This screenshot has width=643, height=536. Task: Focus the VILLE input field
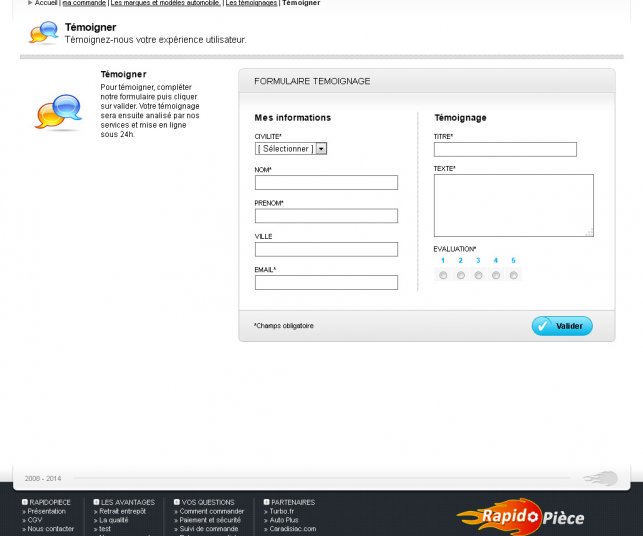(326, 249)
